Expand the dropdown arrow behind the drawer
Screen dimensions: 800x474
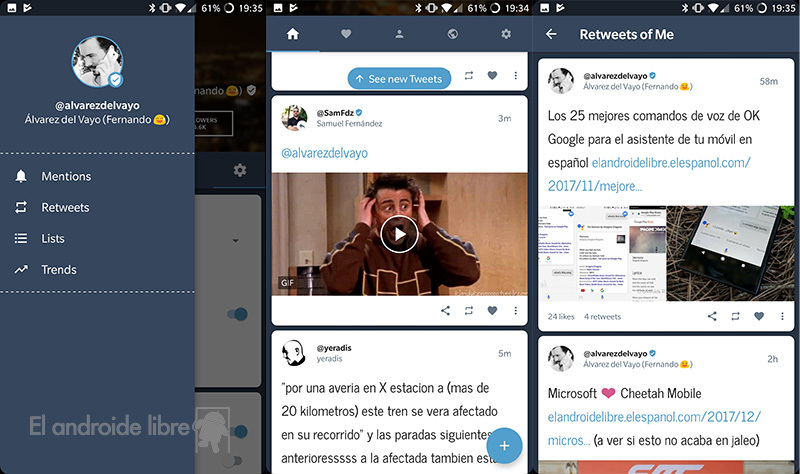[x=235, y=240]
